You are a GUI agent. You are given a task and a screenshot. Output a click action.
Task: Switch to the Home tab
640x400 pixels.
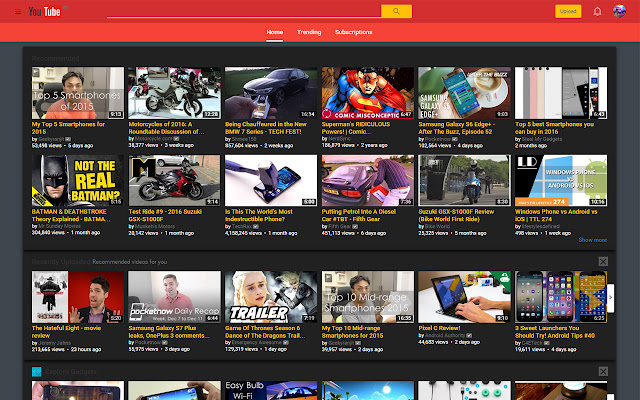point(275,32)
